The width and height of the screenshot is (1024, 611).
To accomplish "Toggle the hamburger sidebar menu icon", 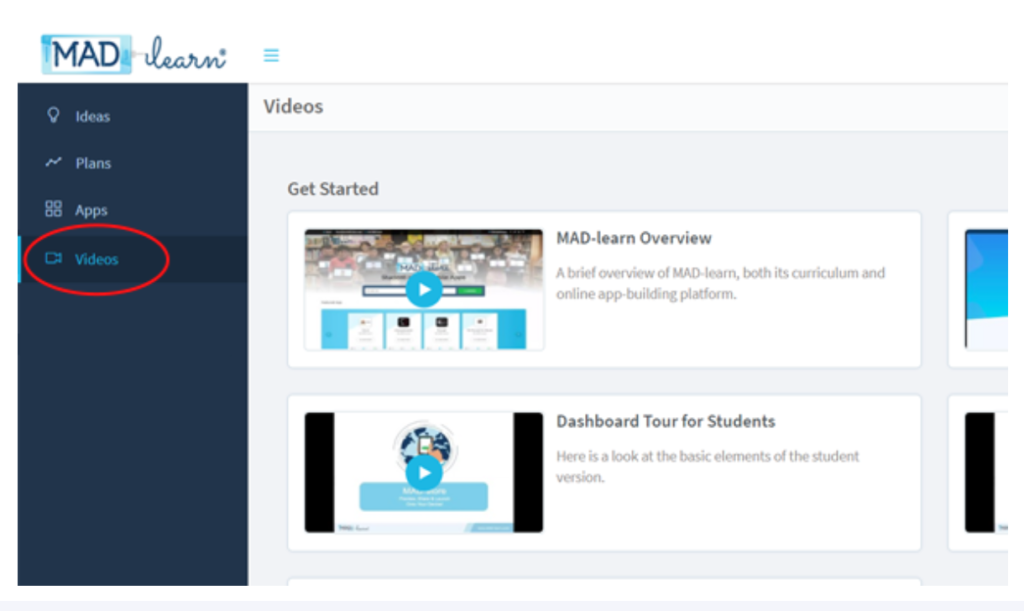I will click(271, 56).
